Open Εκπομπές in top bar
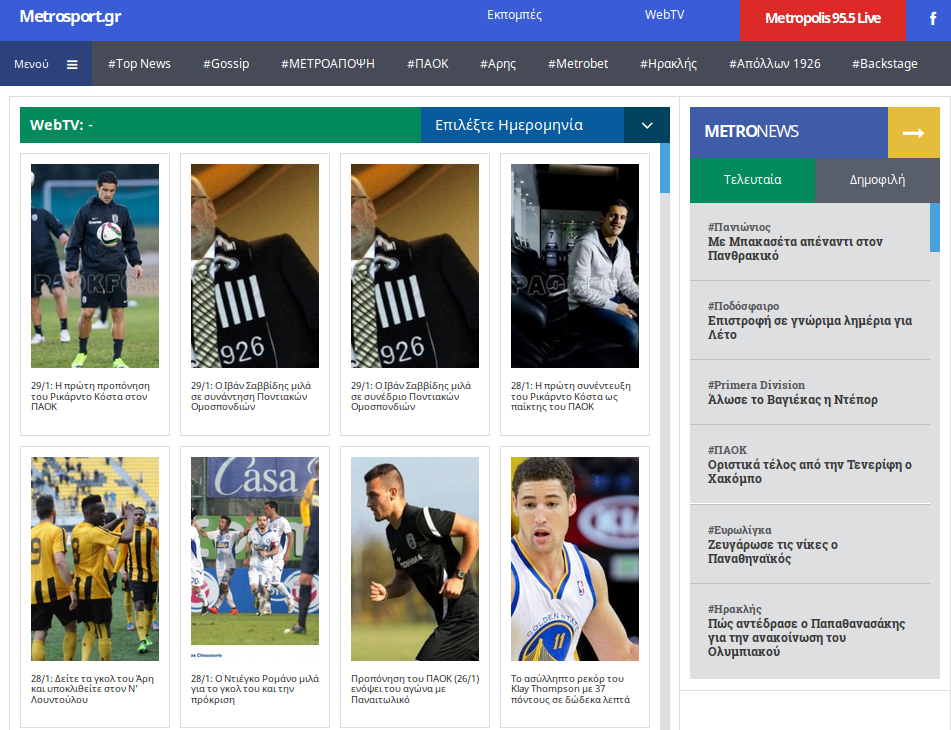 [514, 15]
